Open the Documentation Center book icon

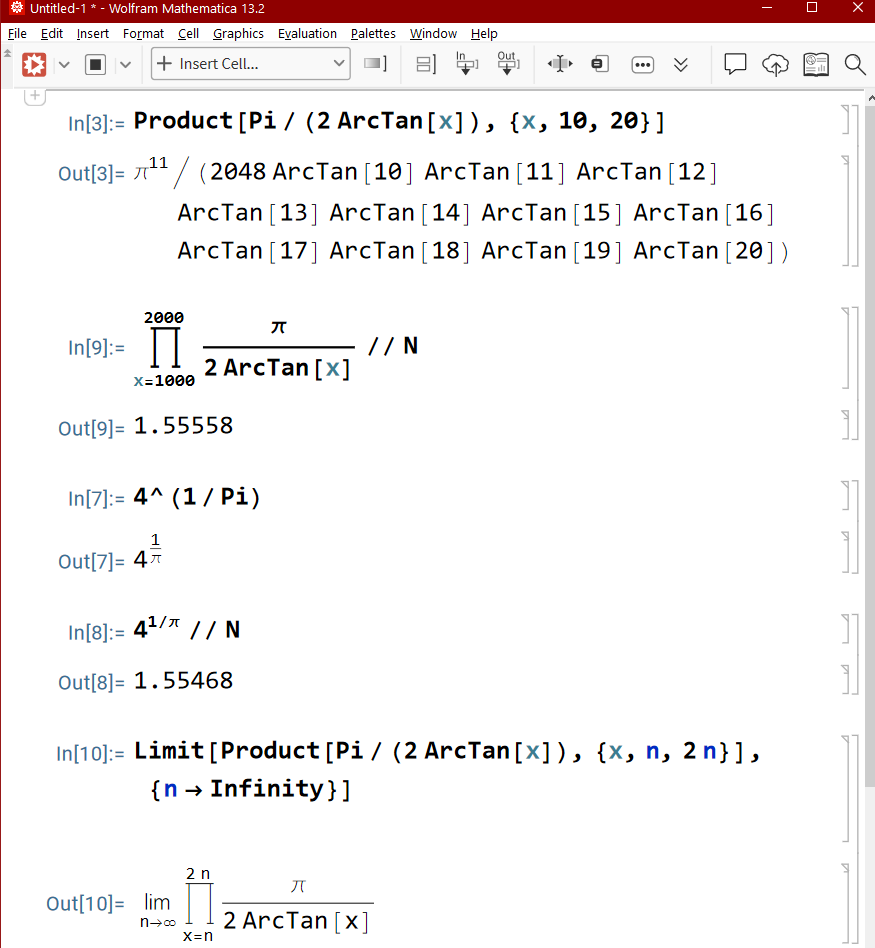tap(816, 64)
